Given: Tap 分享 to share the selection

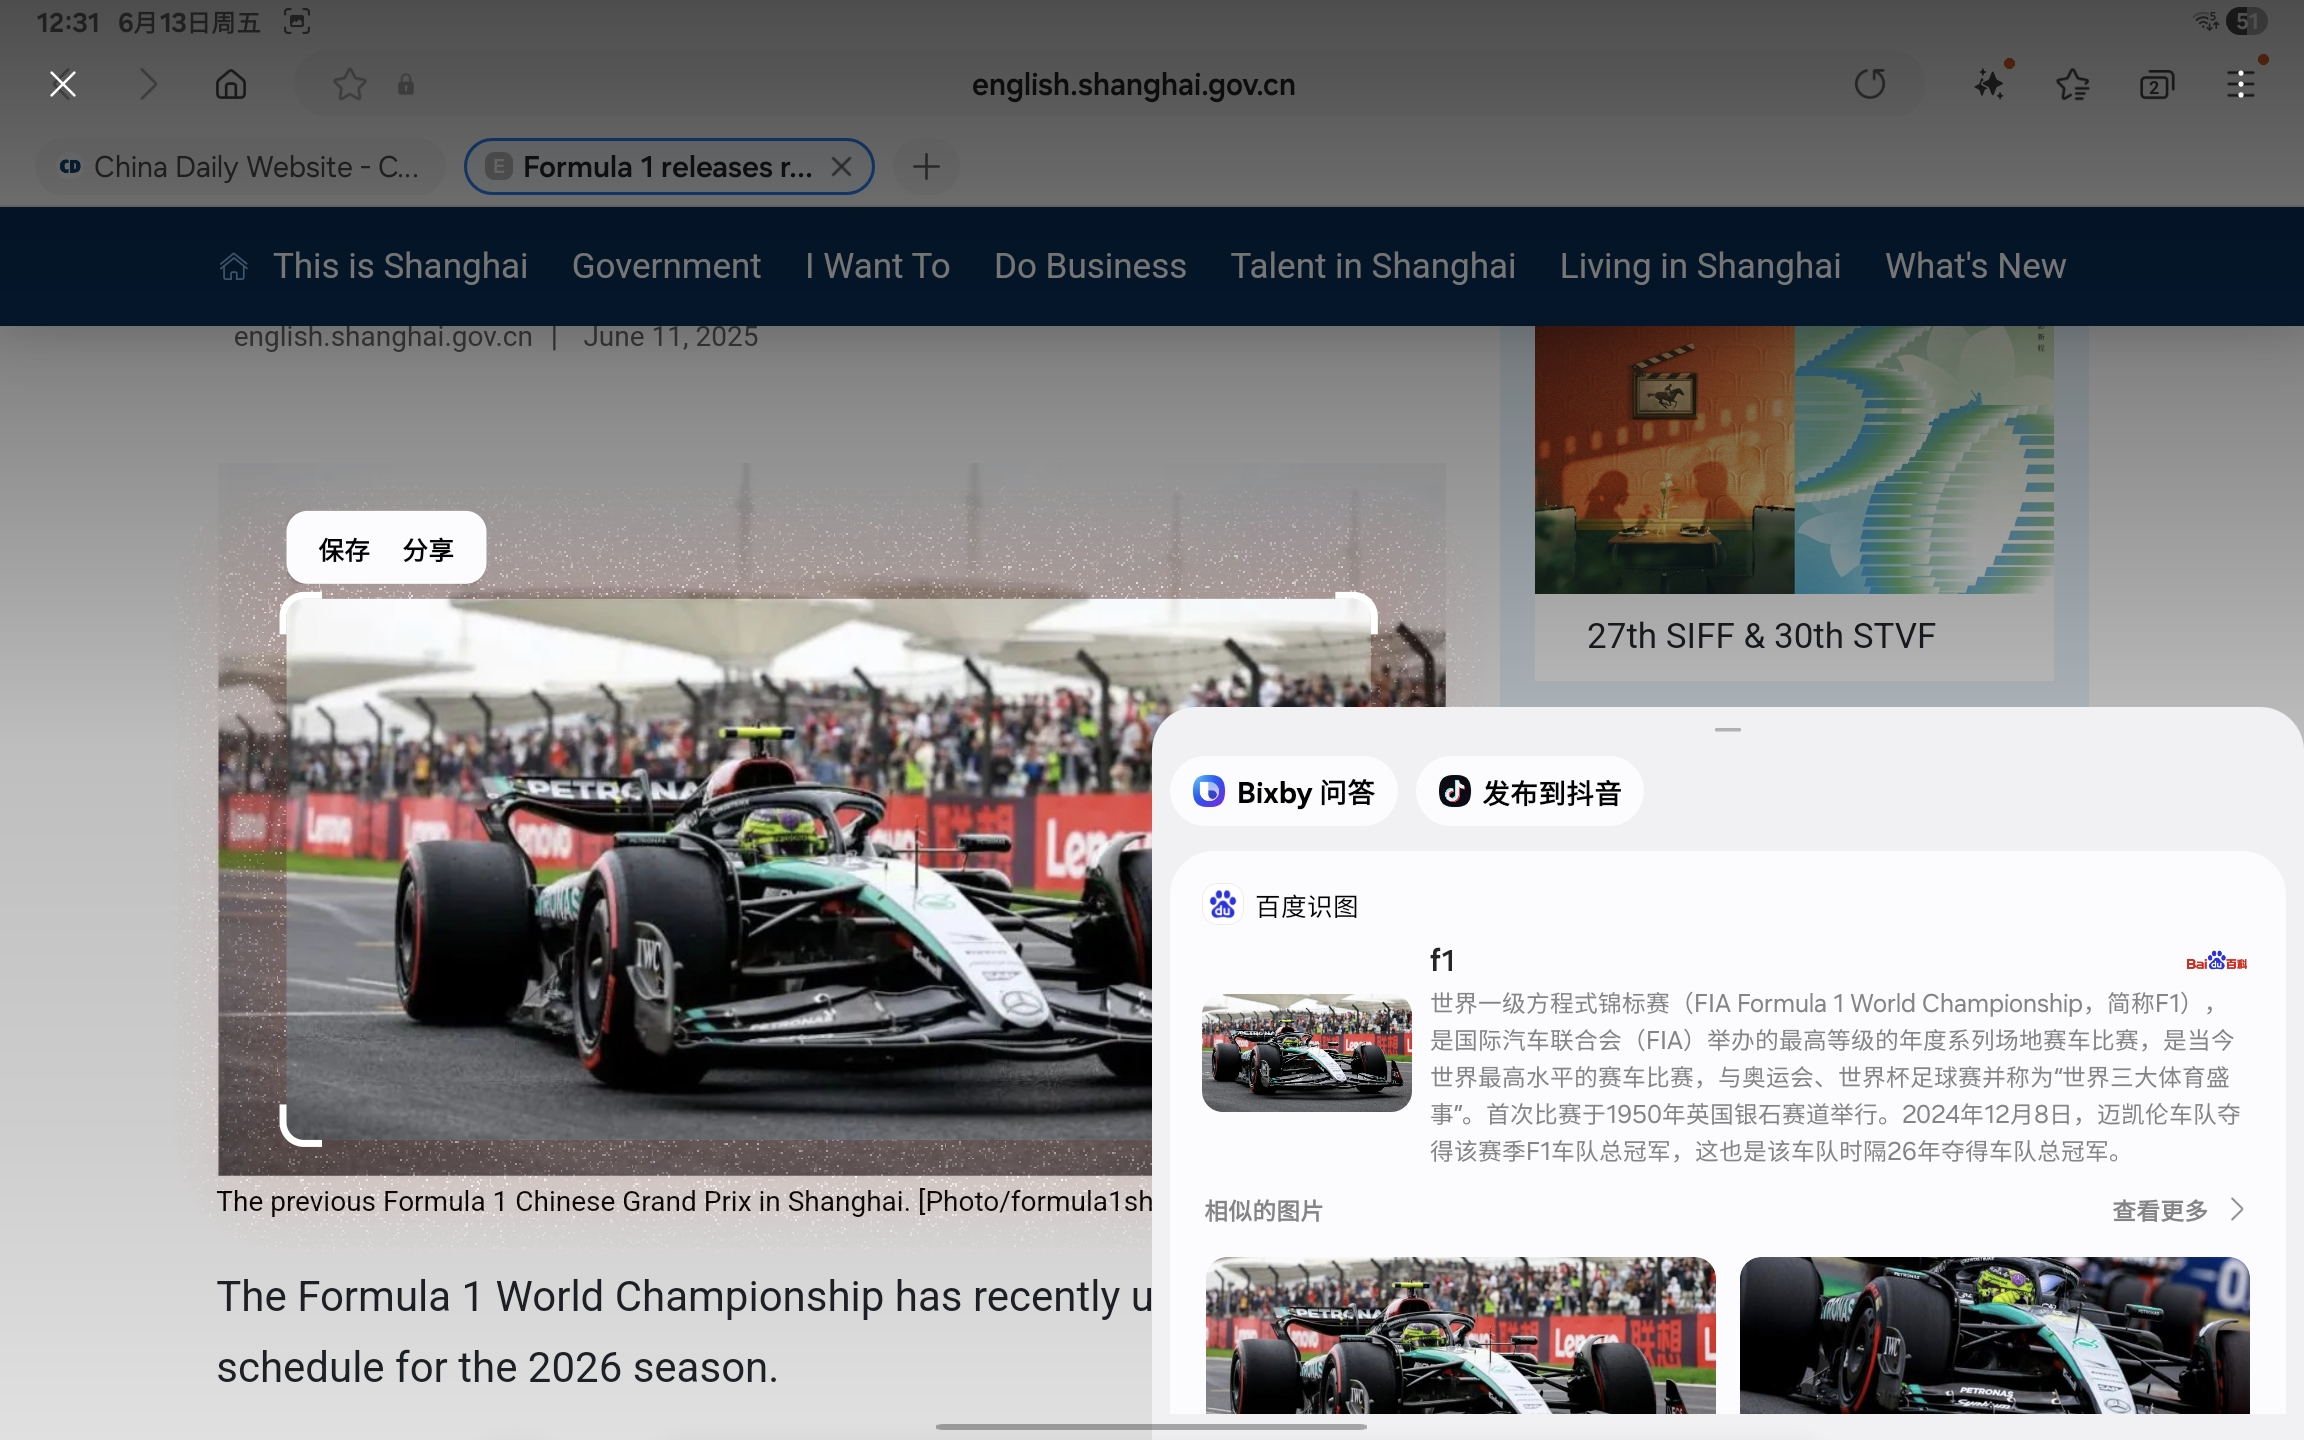Looking at the screenshot, I should point(428,549).
